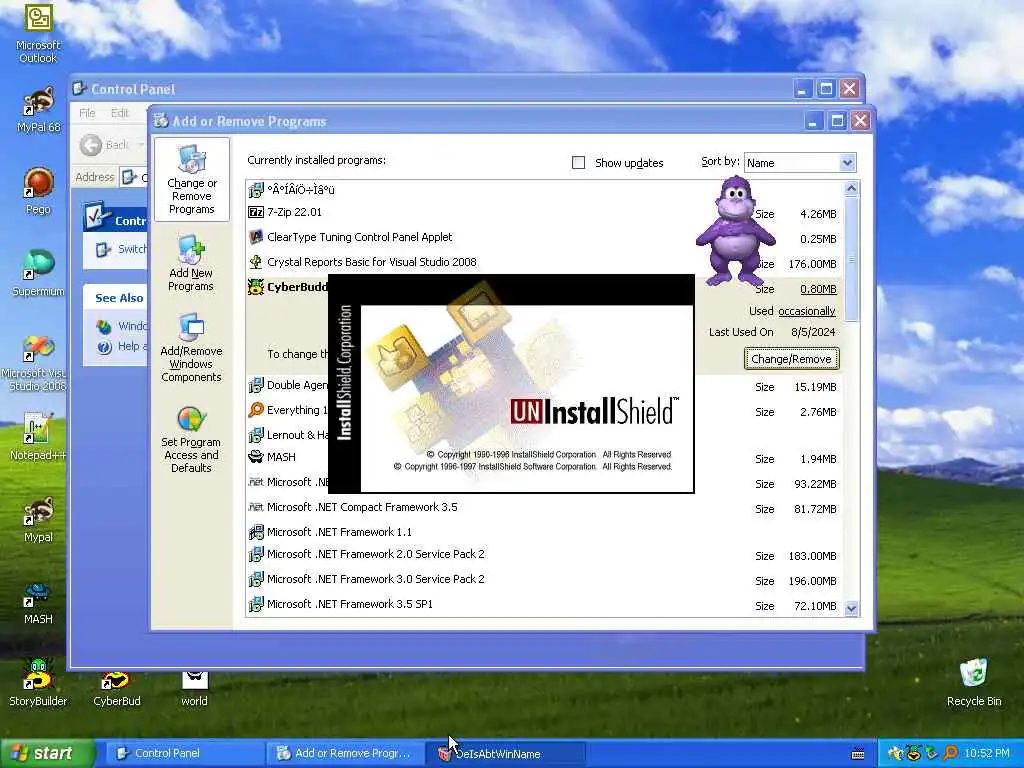The width and height of the screenshot is (1024, 768).
Task: Switch to DeIsAbtWinName taskbar button
Action: click(x=505, y=754)
